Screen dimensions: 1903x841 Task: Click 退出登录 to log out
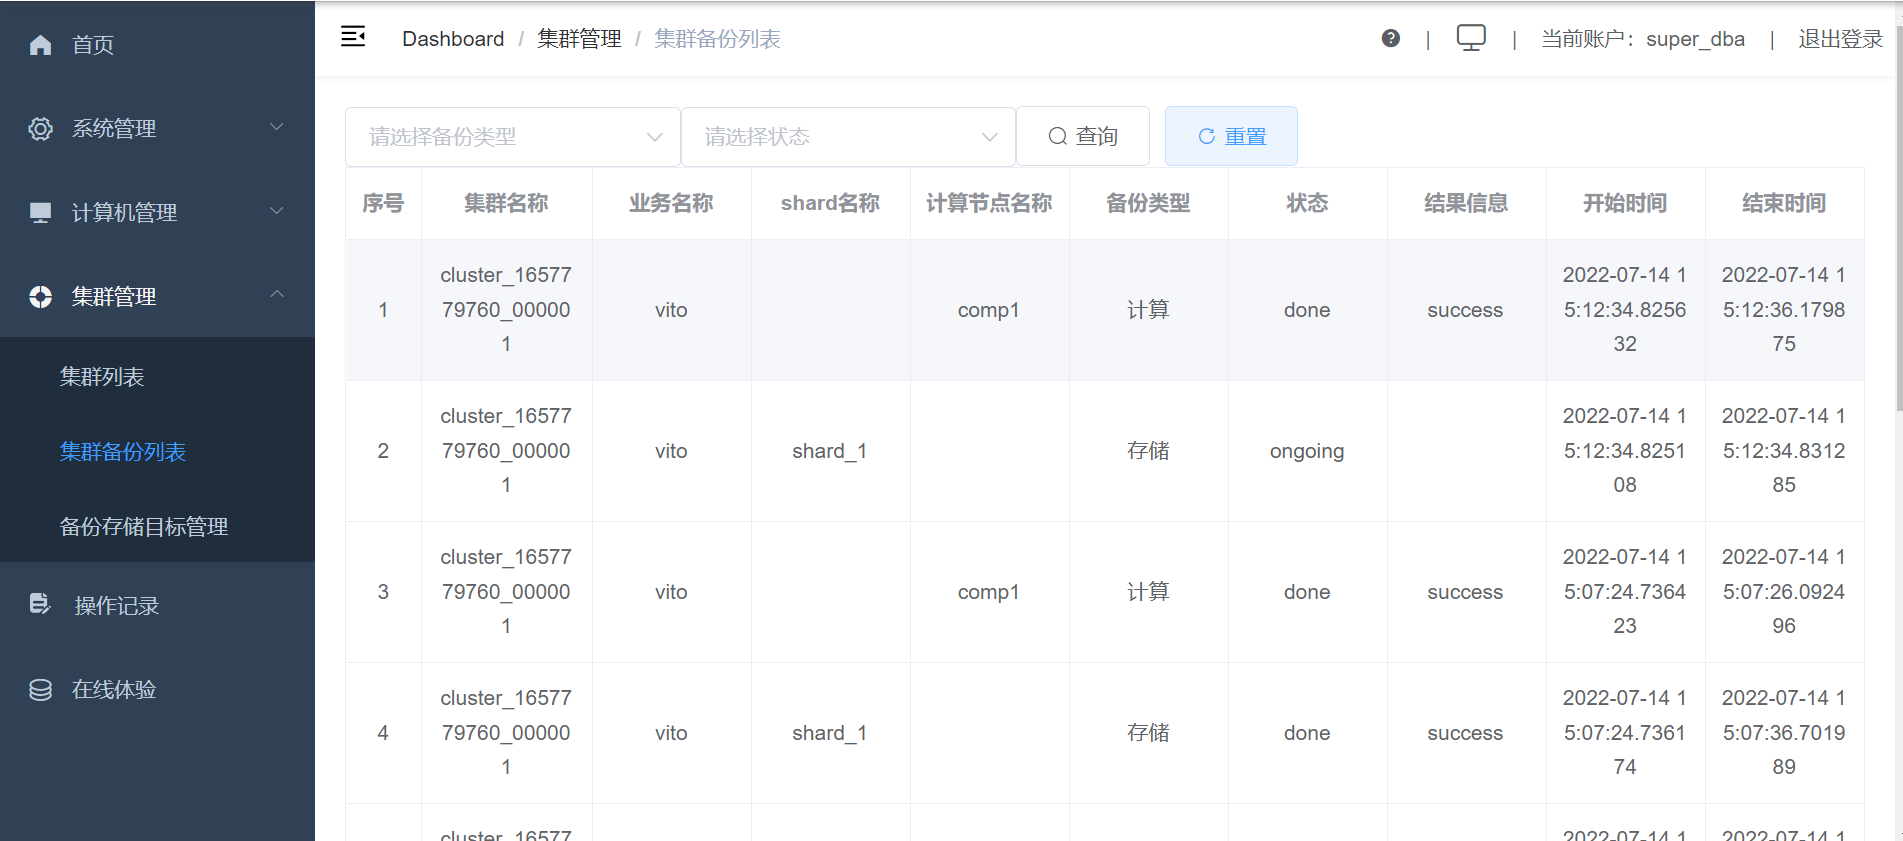[1840, 39]
